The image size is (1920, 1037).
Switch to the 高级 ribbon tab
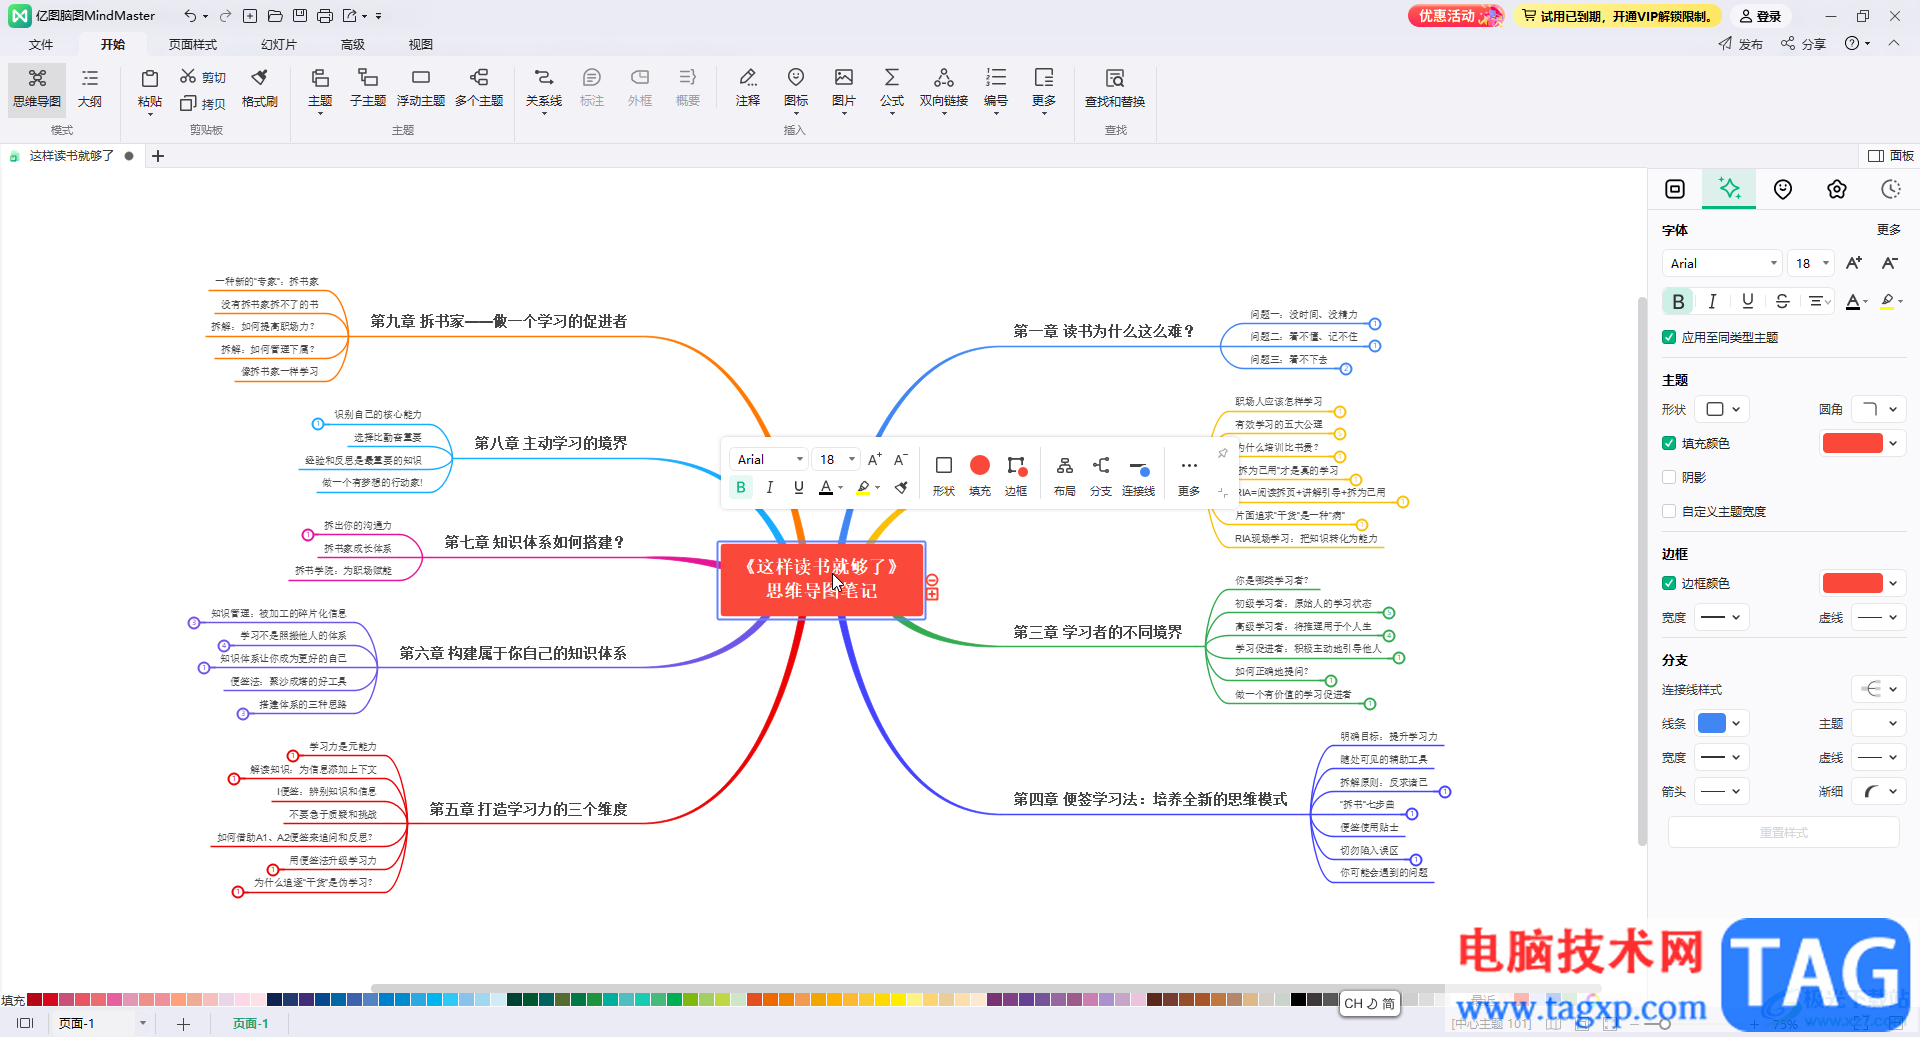(353, 44)
